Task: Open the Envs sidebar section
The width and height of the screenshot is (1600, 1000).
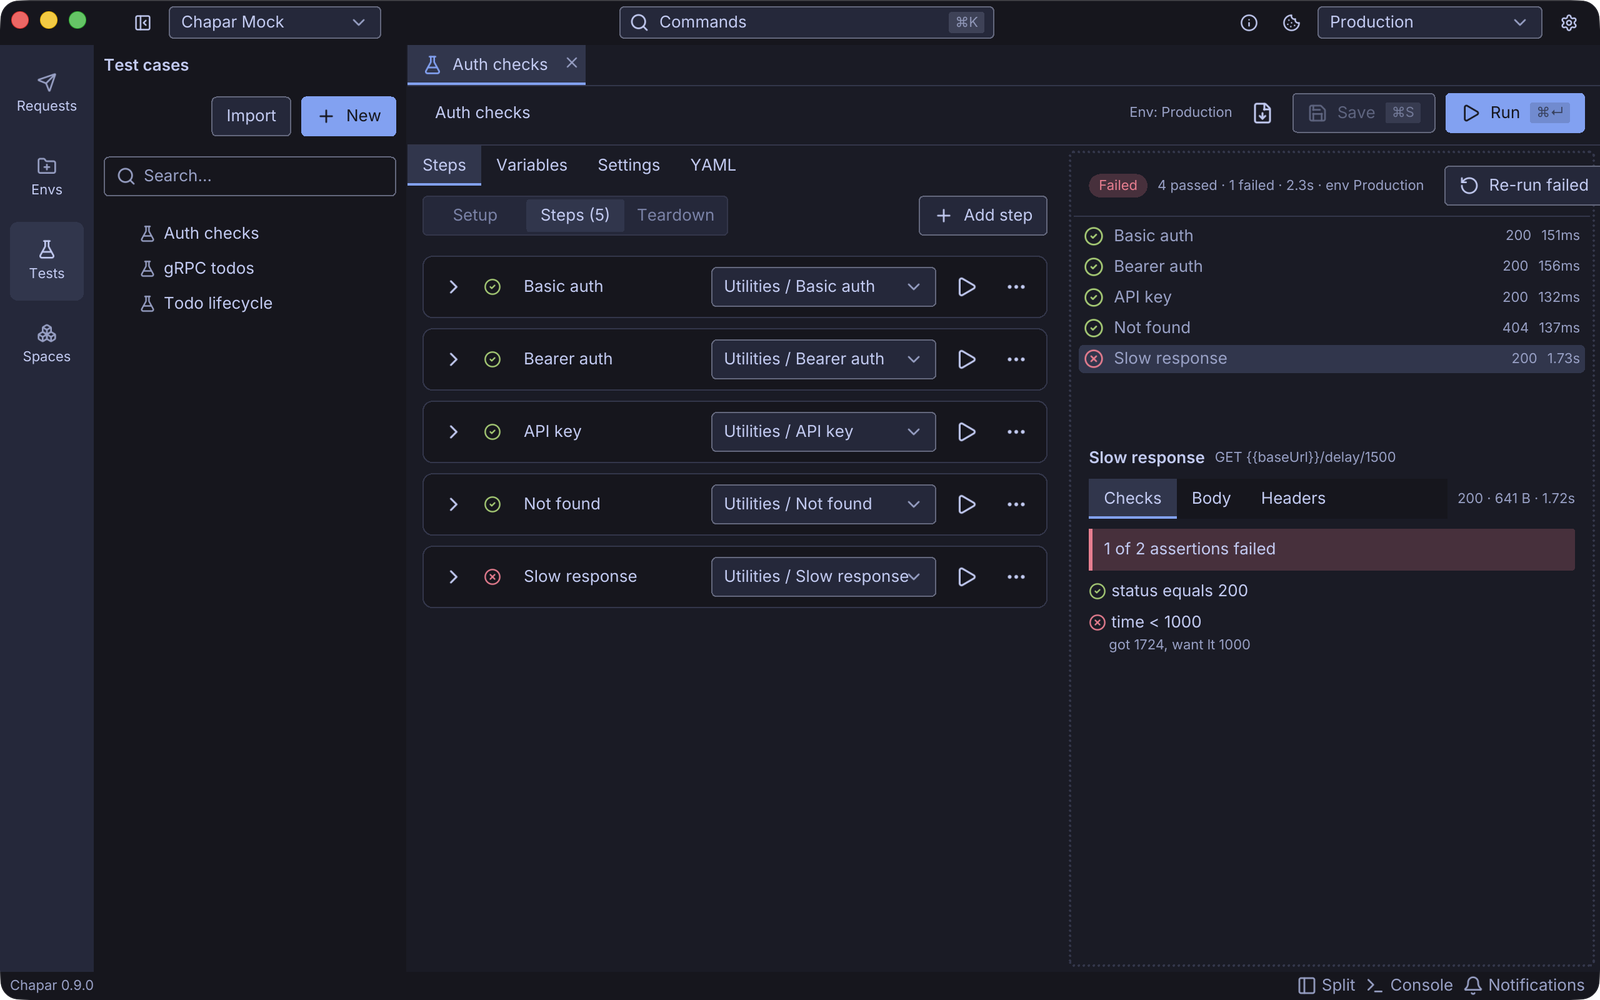Action: [x=47, y=177]
